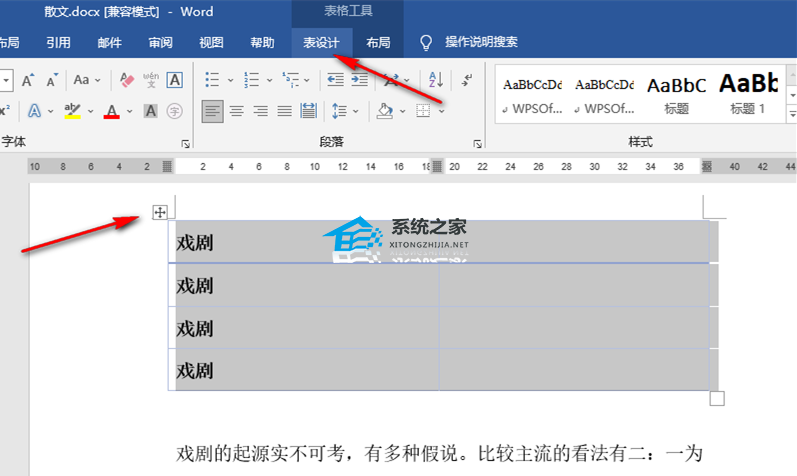
Task: Expand the text effects dropdown arrow
Action: coord(50,110)
